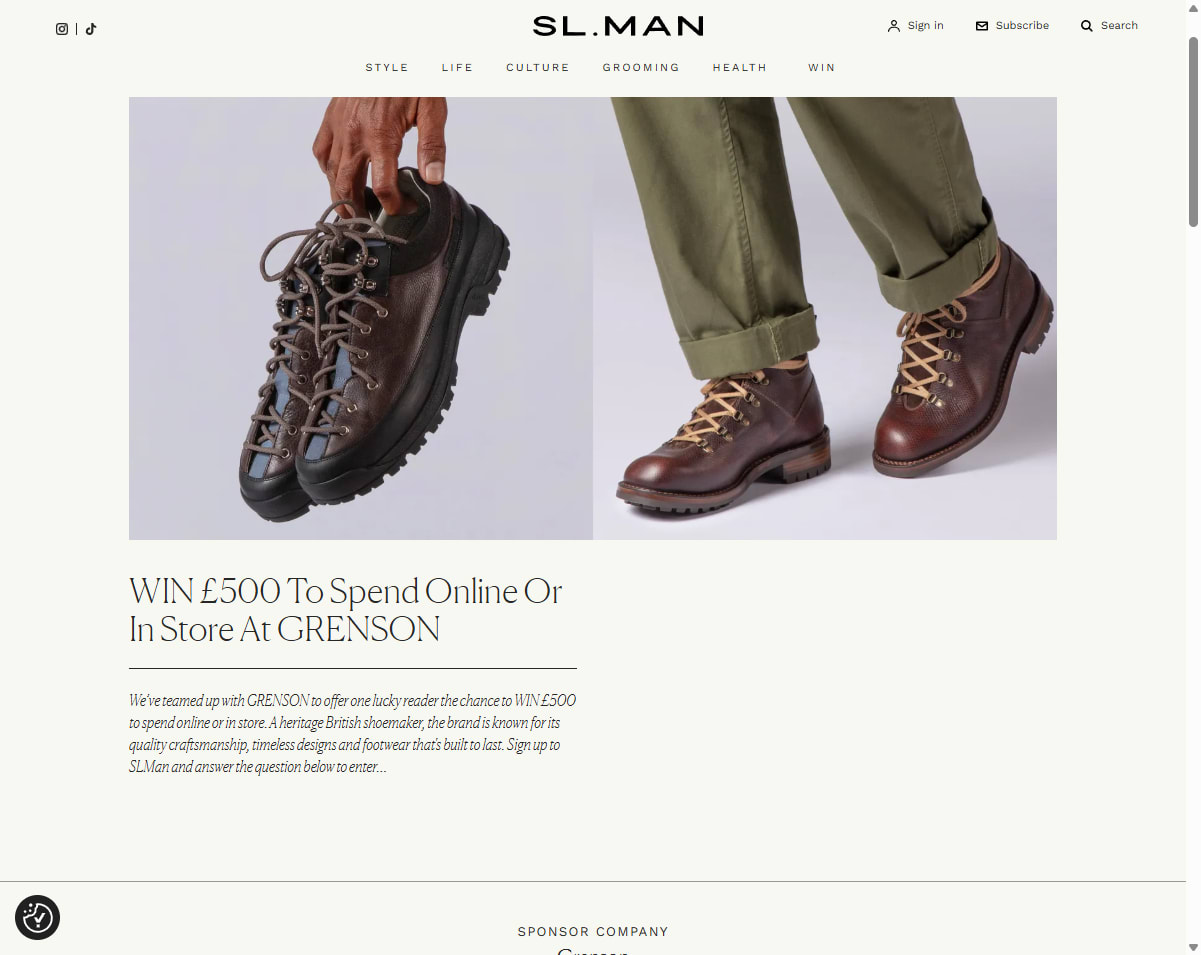Click the Subscribe text link
This screenshot has height=955, width=1201.
[1022, 26]
